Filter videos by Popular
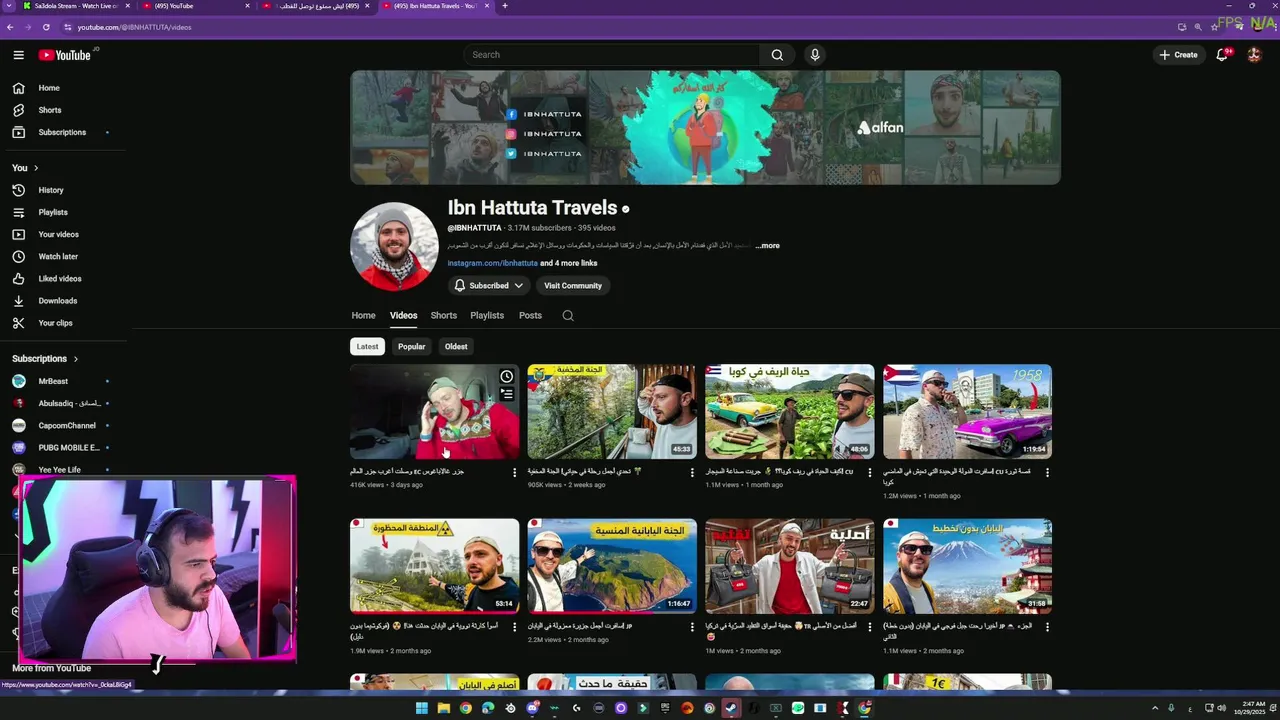Screen dimensions: 1280x720 [x=411, y=347]
